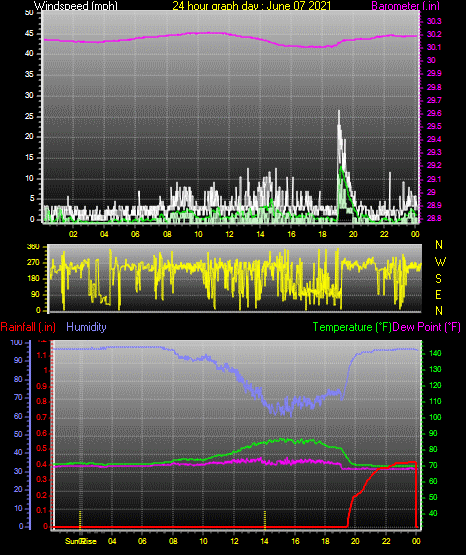Image resolution: width=466 pixels, height=555 pixels.
Task: Click the red "Rainfall (.in)" legend label
Action: click(28, 327)
